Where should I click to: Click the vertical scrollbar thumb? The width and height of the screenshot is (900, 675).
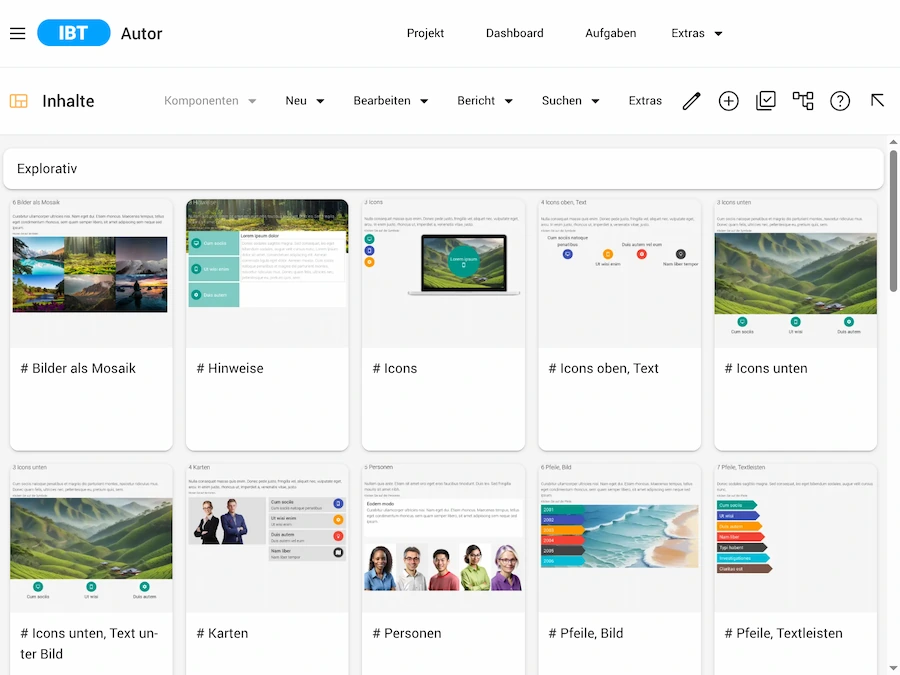pos(893,221)
